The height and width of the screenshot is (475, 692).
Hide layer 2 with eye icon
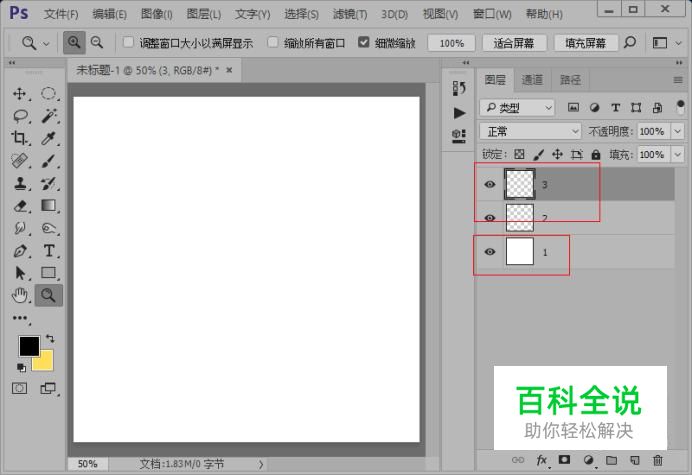click(490, 218)
